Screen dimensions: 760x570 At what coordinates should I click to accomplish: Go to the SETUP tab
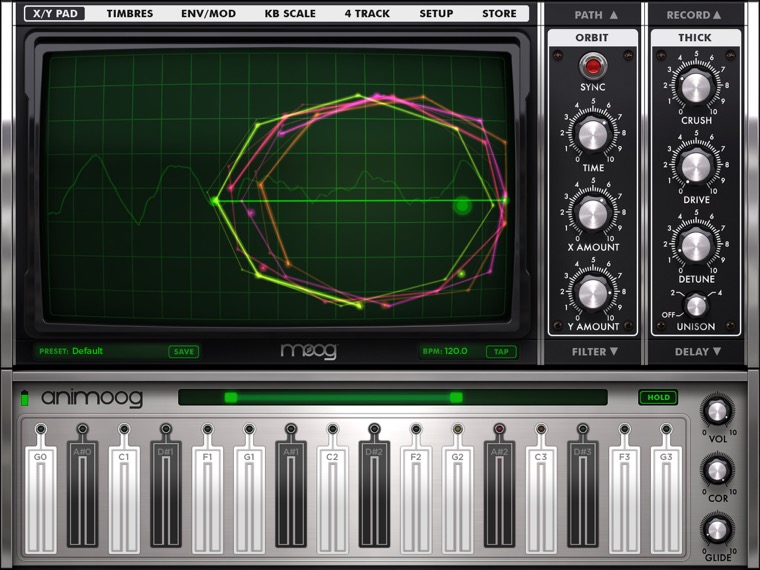tap(436, 14)
